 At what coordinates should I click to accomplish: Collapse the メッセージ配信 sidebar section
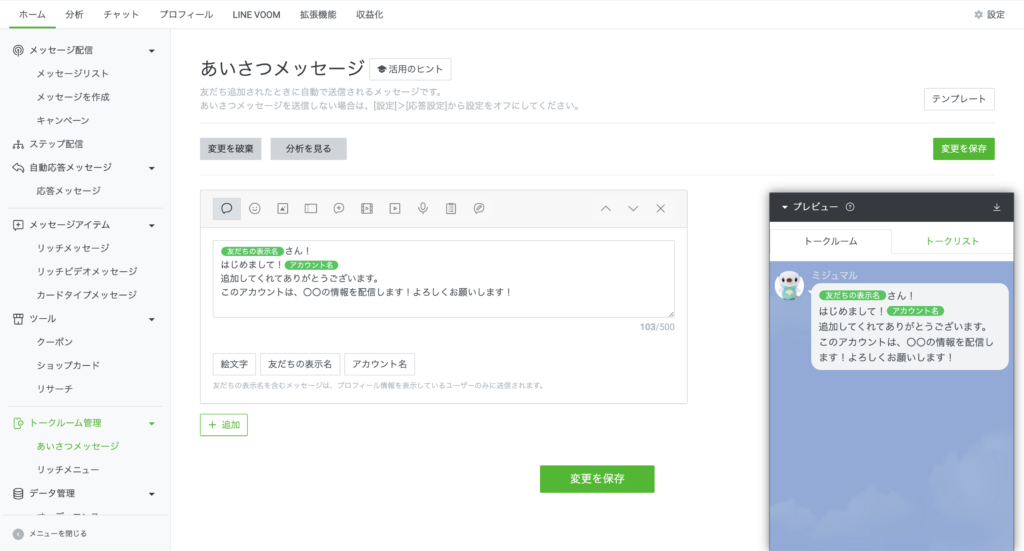click(151, 50)
